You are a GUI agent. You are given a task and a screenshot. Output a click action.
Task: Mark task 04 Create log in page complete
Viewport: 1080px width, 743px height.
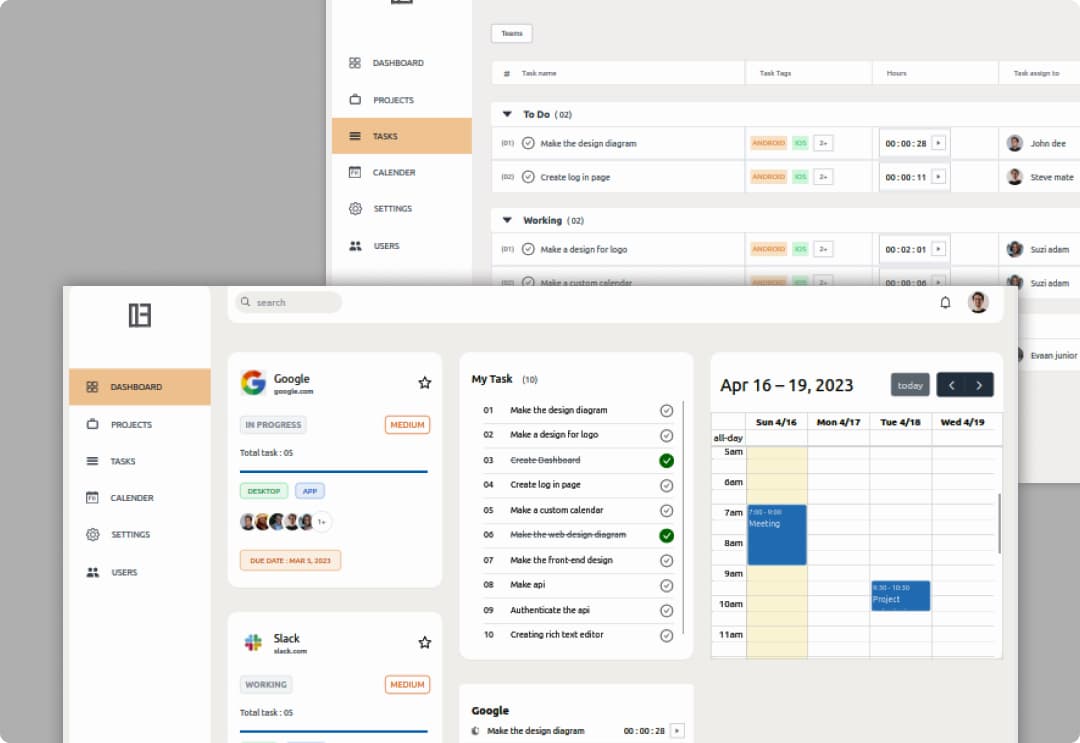pos(666,485)
